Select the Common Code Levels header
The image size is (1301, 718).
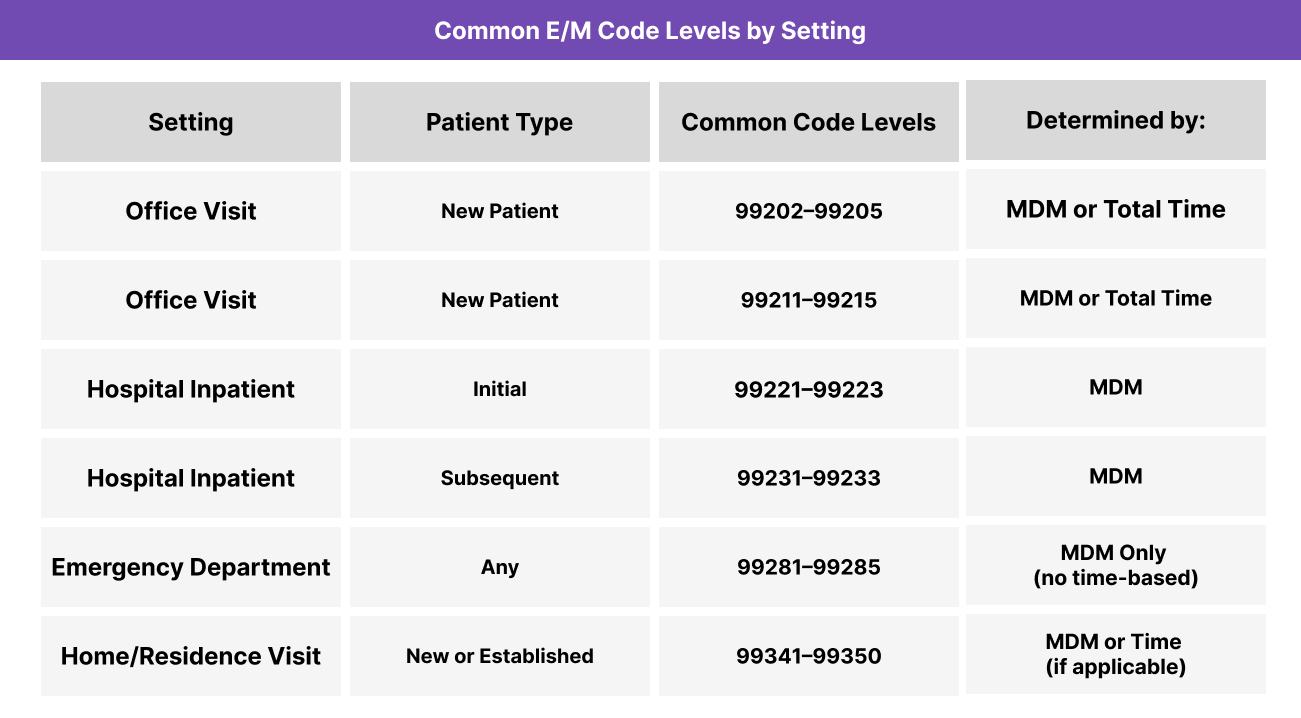(808, 122)
